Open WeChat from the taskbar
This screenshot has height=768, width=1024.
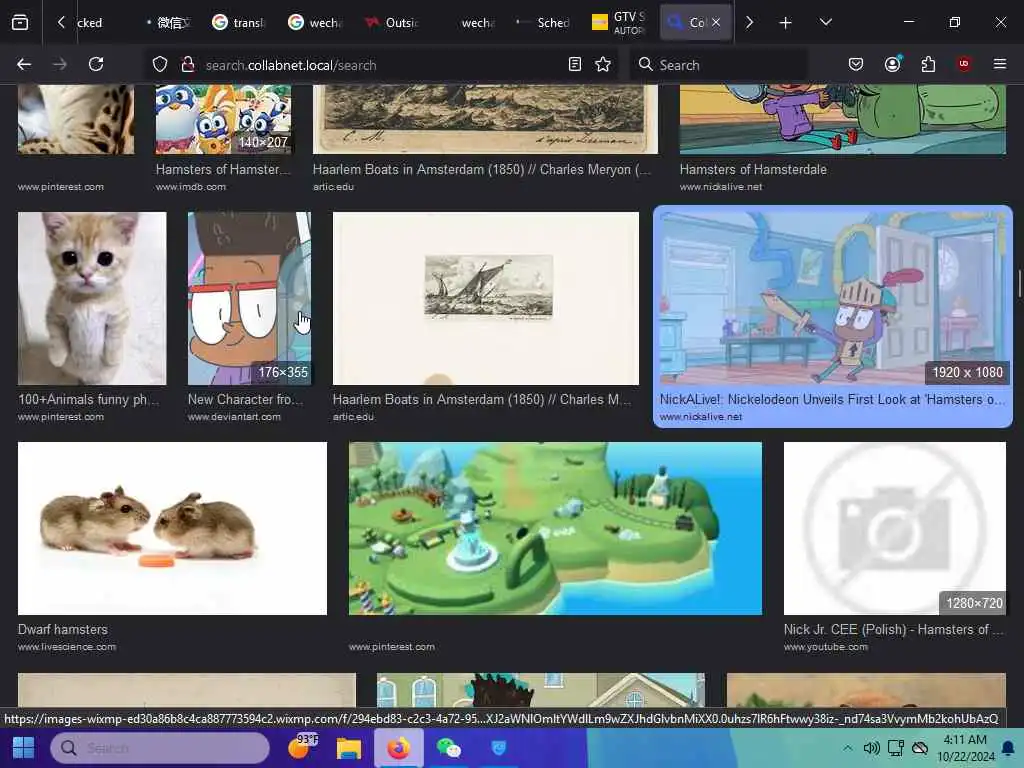coord(449,748)
